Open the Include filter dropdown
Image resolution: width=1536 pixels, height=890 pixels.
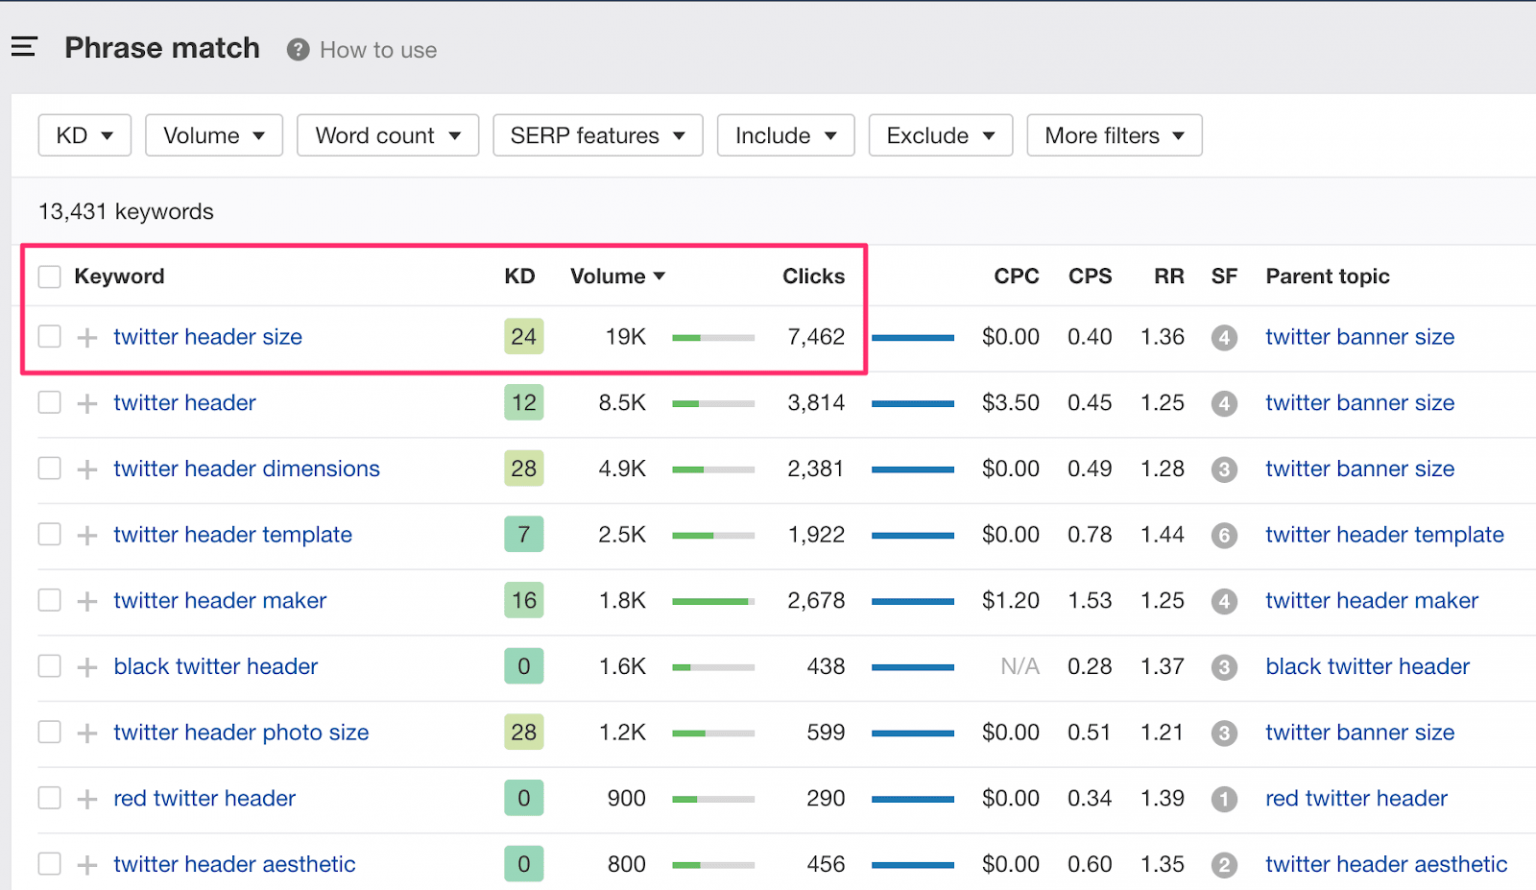pos(785,135)
